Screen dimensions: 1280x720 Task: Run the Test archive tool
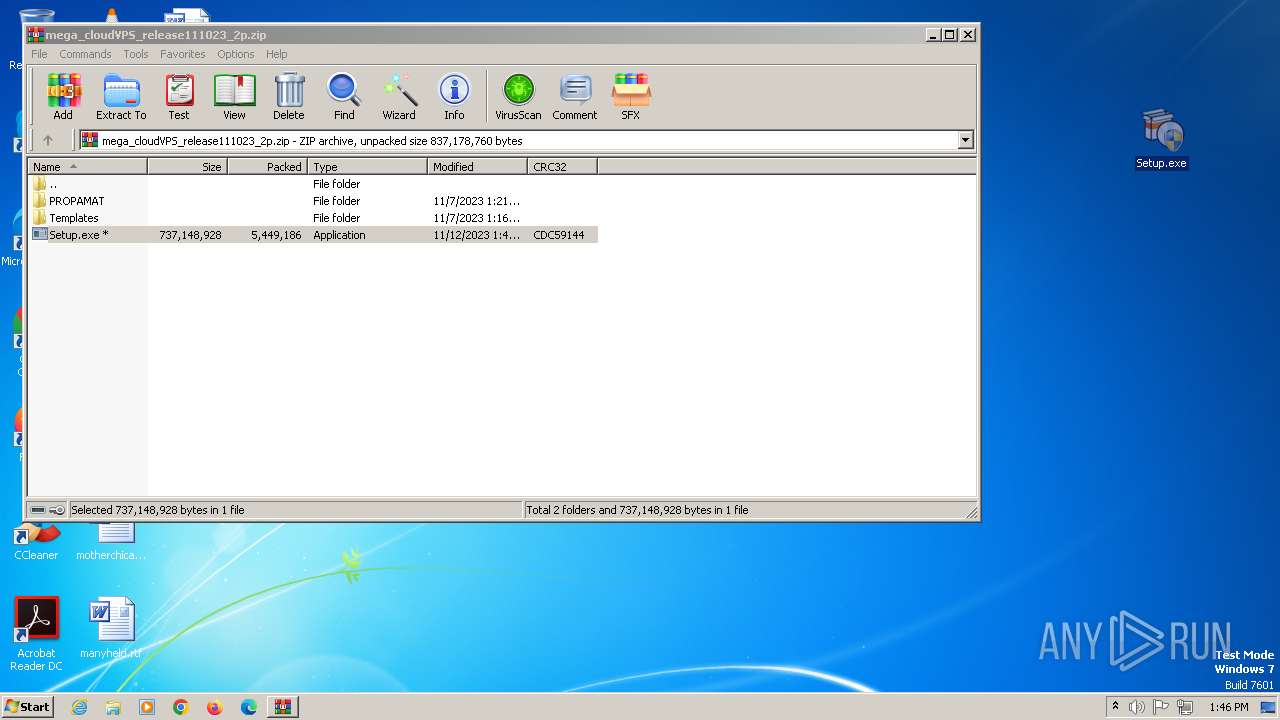coord(179,97)
